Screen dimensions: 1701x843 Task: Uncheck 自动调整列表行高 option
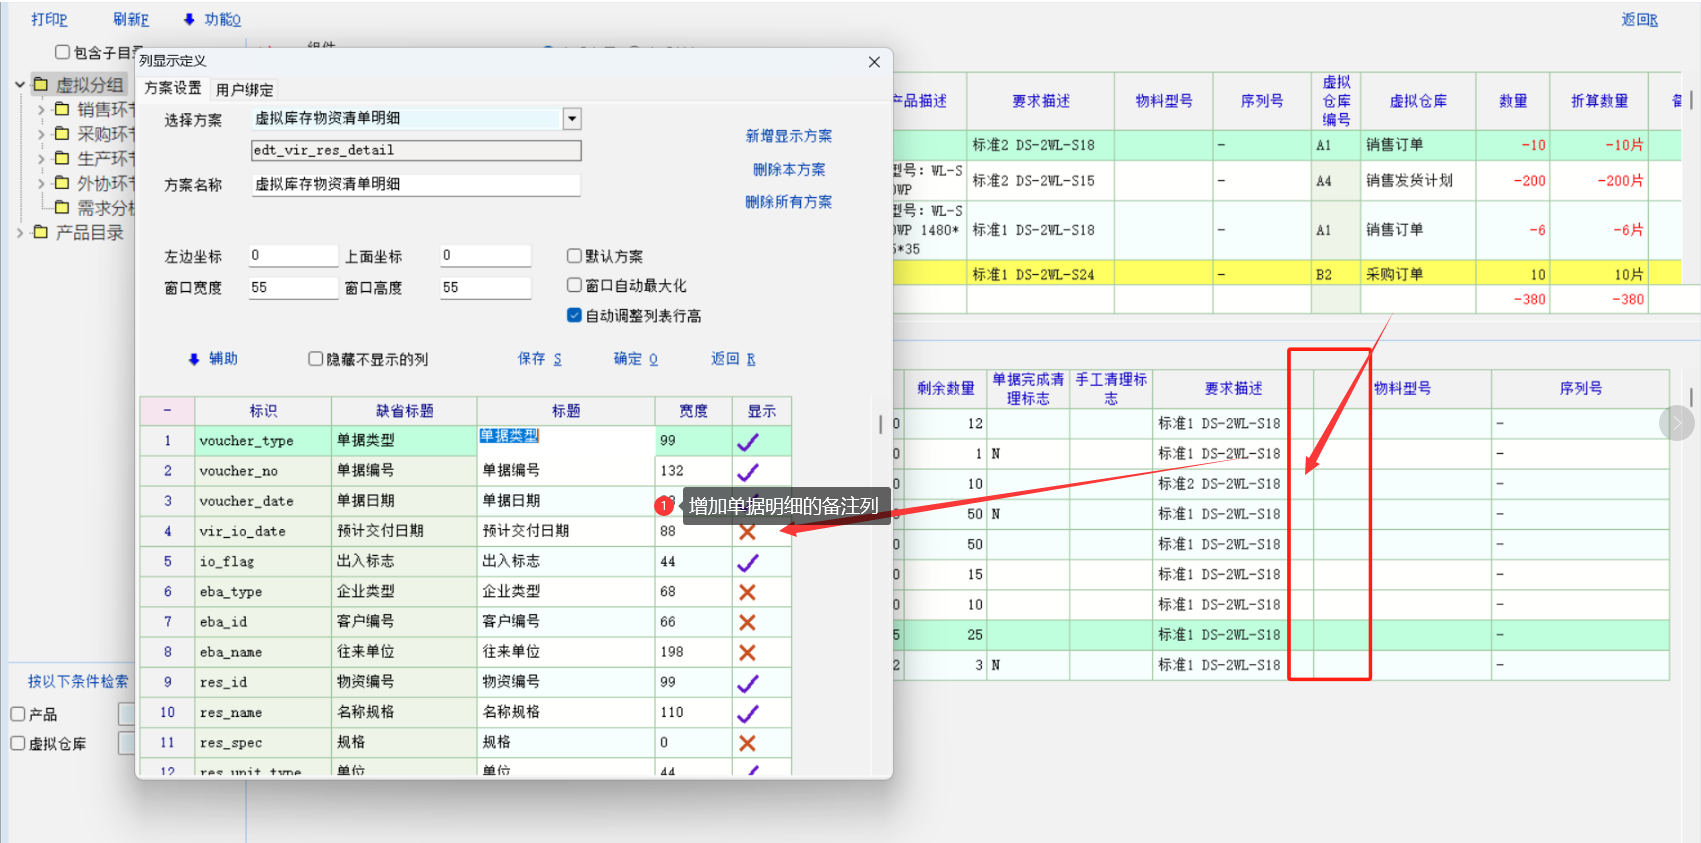[574, 315]
